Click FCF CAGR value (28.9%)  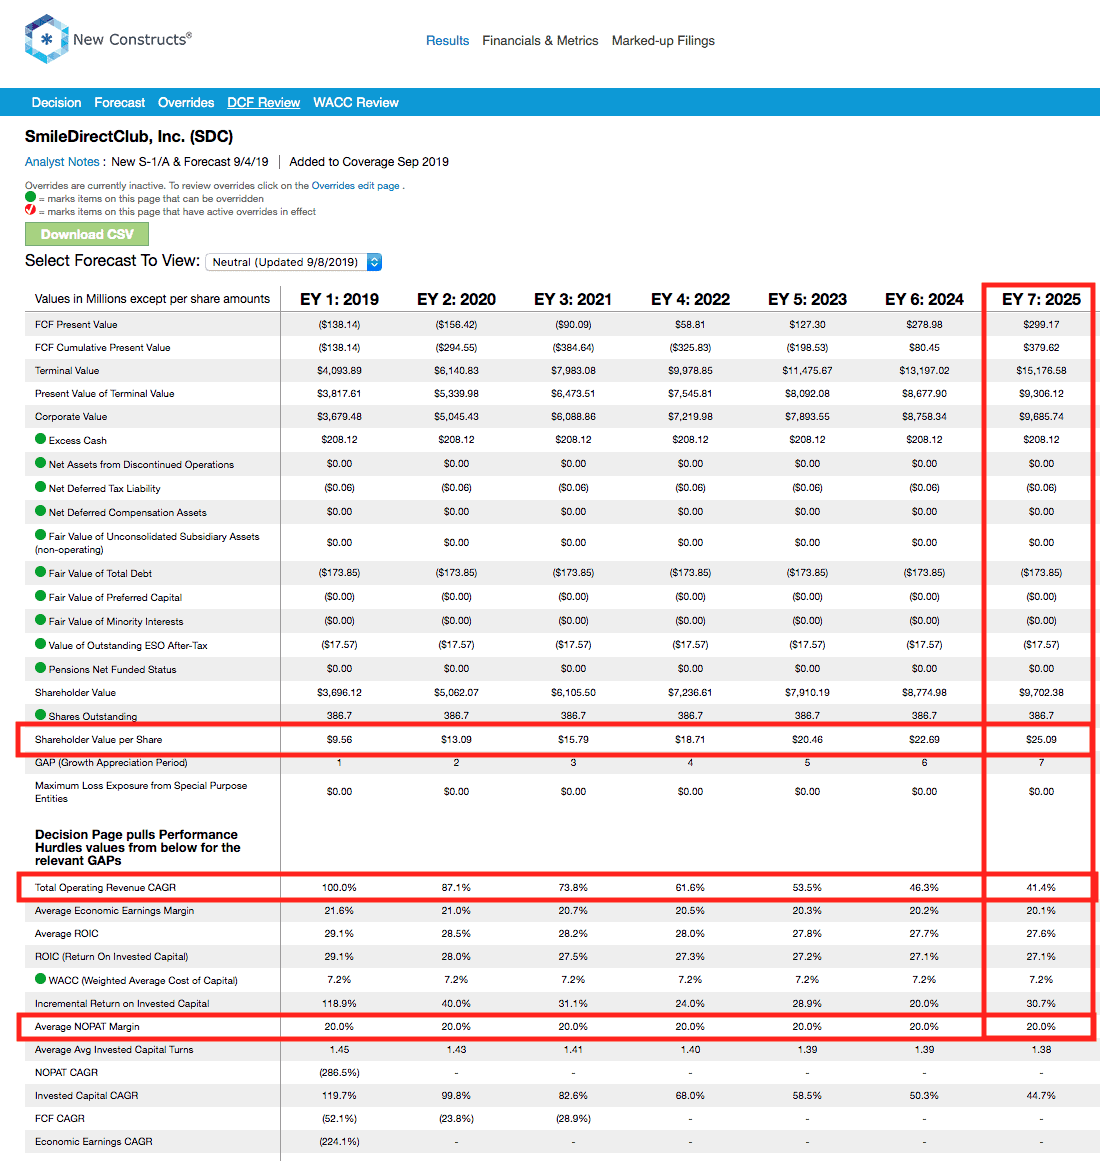pyautogui.click(x=573, y=1118)
